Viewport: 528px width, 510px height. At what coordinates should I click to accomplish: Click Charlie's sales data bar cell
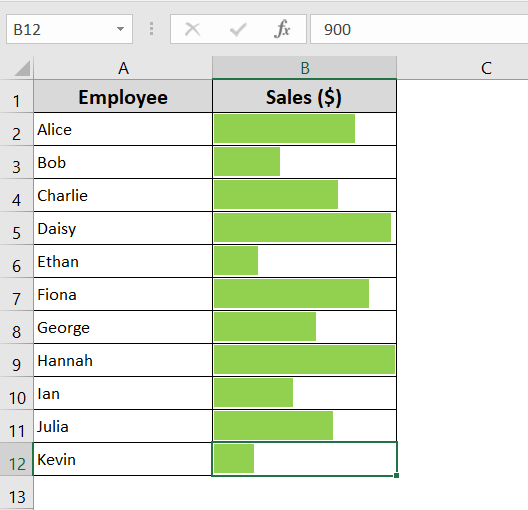304,195
